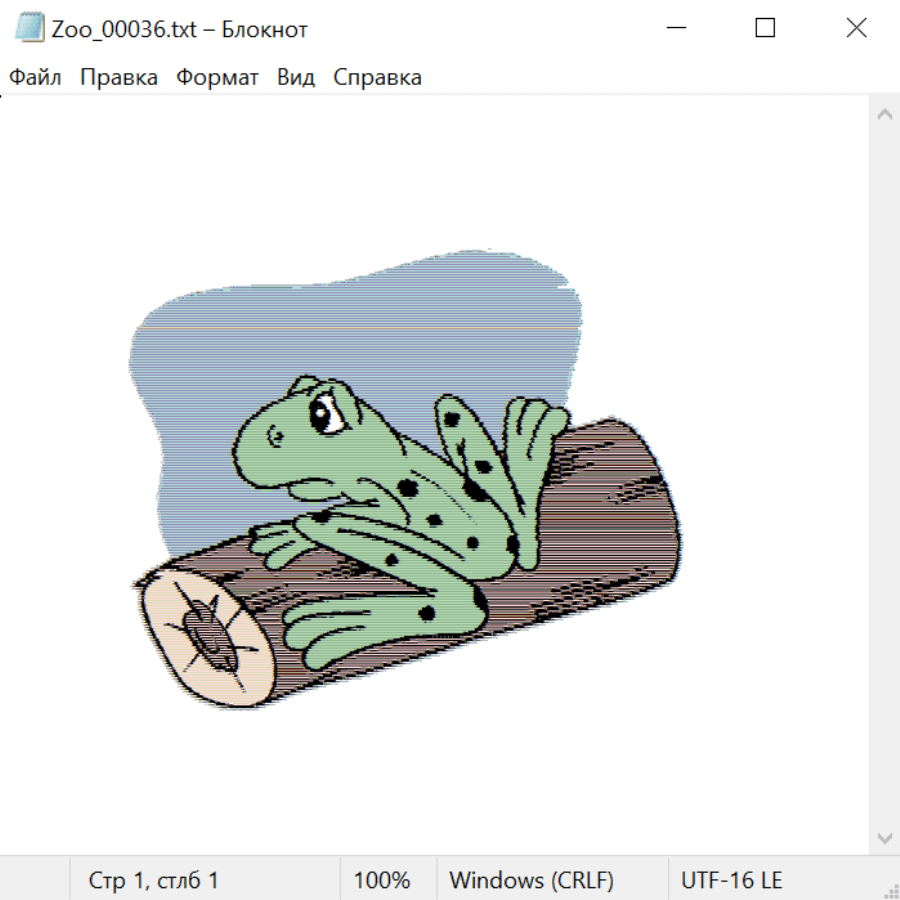Close the Zoo_00036.txt window
900x900 pixels.
(x=856, y=28)
